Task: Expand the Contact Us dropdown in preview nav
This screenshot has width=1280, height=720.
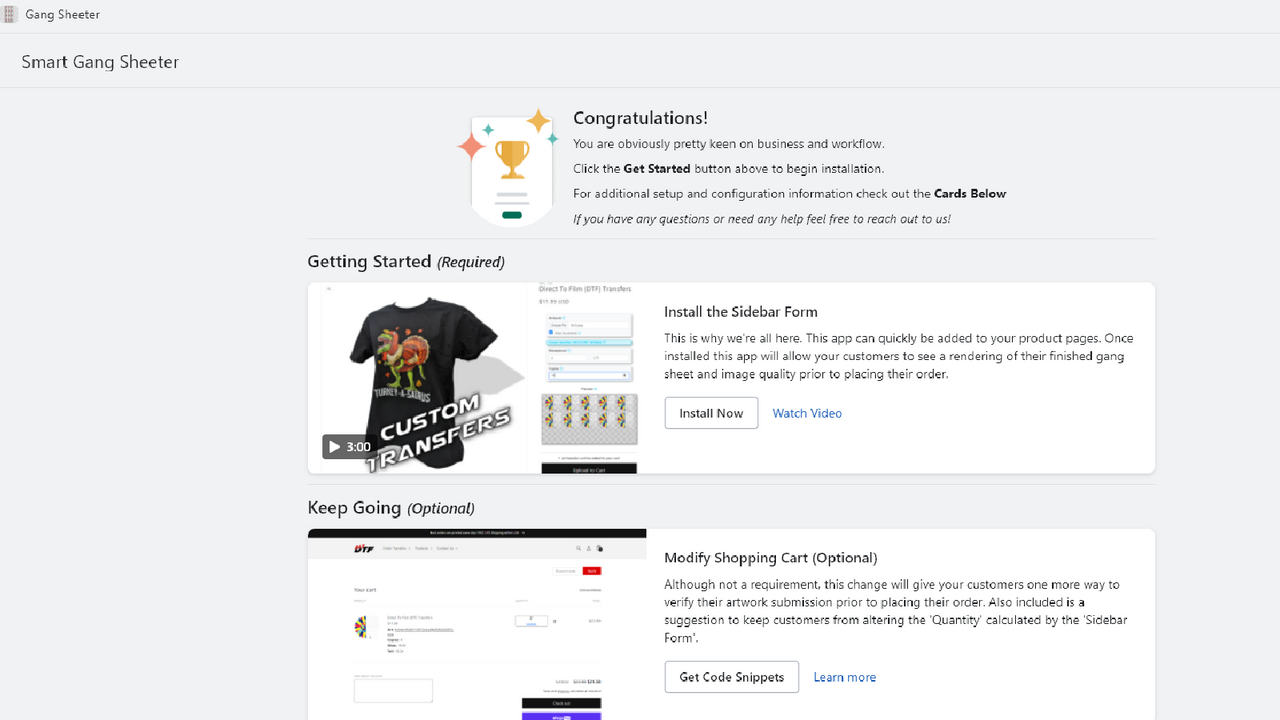Action: [x=447, y=548]
